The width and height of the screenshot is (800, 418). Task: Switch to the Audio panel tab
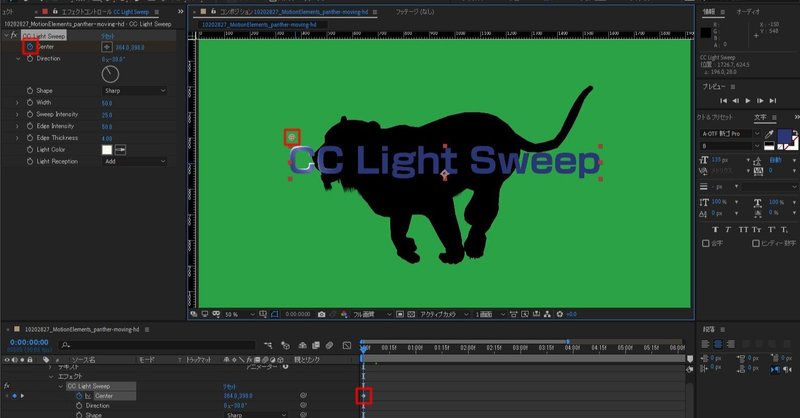[748, 12]
